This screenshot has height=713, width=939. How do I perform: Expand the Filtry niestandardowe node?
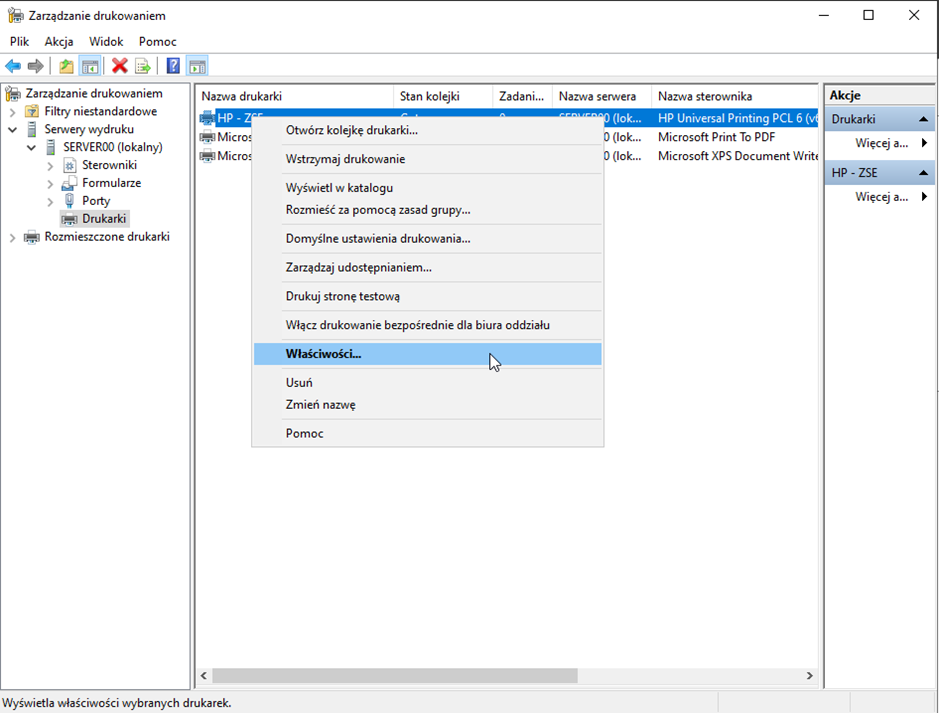coord(13,111)
